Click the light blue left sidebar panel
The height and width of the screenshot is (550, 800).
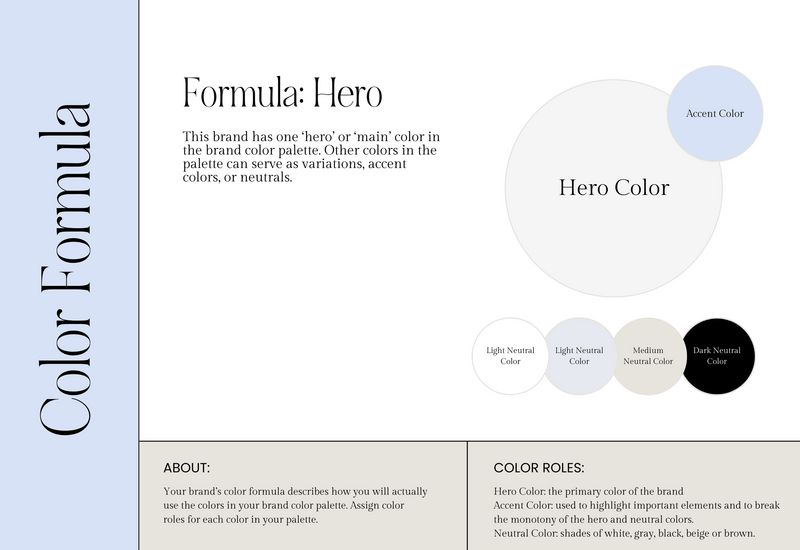tap(69, 275)
